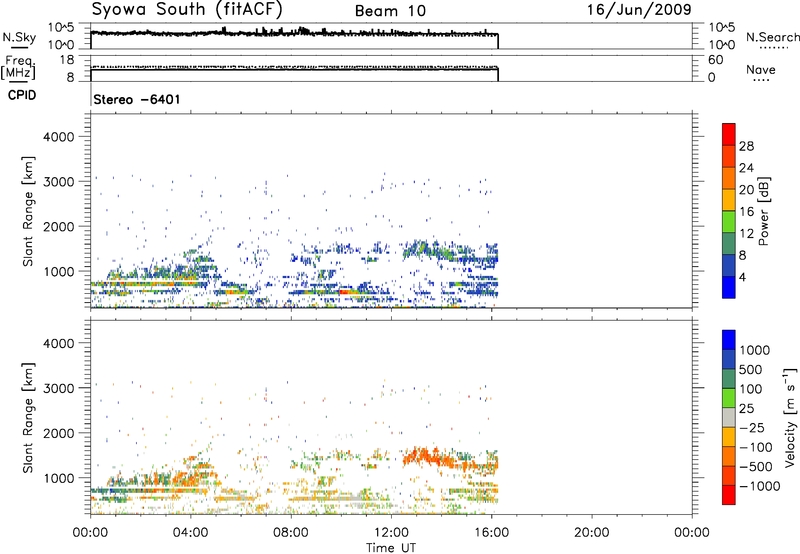Select the 'N.Search' legend label
800x554 pixels.
pyautogui.click(x=773, y=37)
